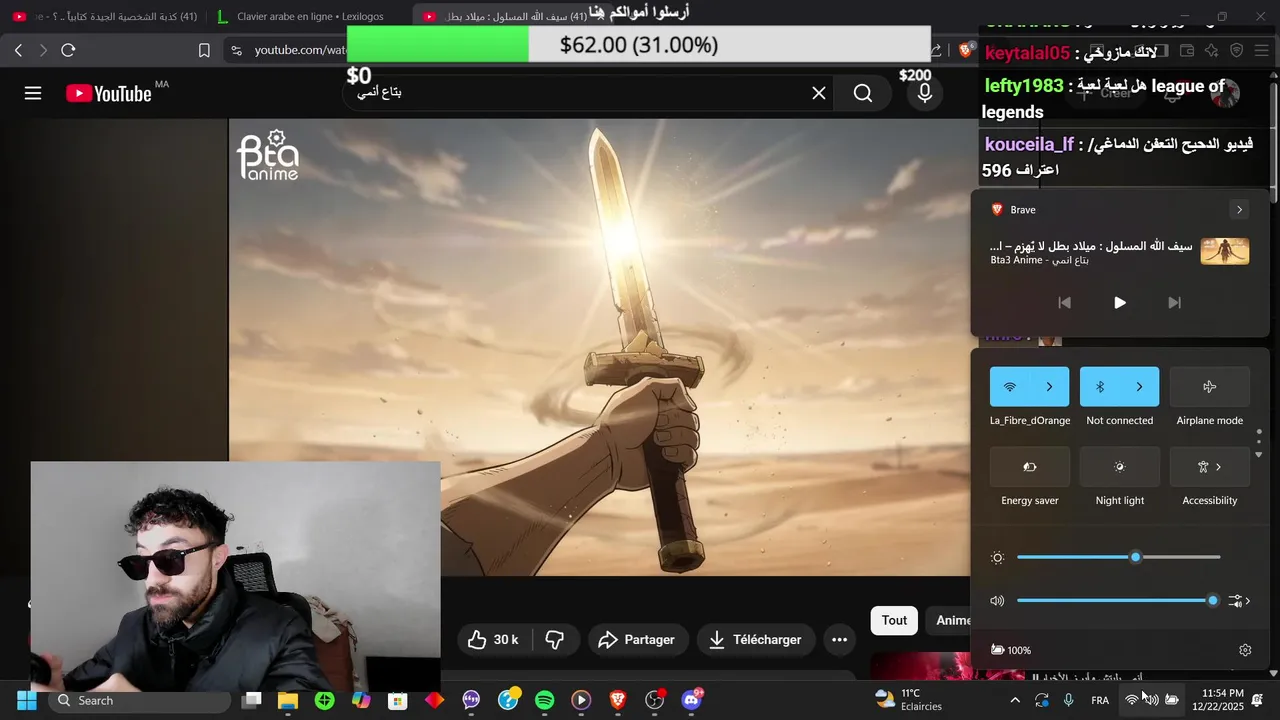The width and height of the screenshot is (1280, 720).
Task: Skip to previous track in media flyout
Action: tap(1064, 303)
